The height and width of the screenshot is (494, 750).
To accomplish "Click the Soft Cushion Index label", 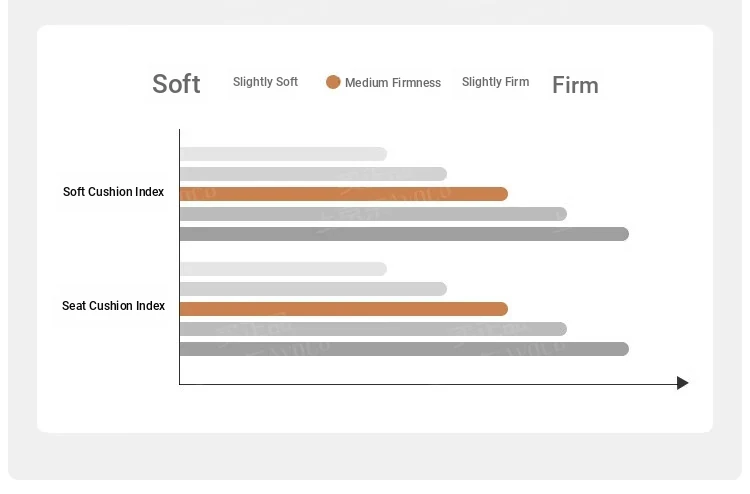I will [x=113, y=192].
